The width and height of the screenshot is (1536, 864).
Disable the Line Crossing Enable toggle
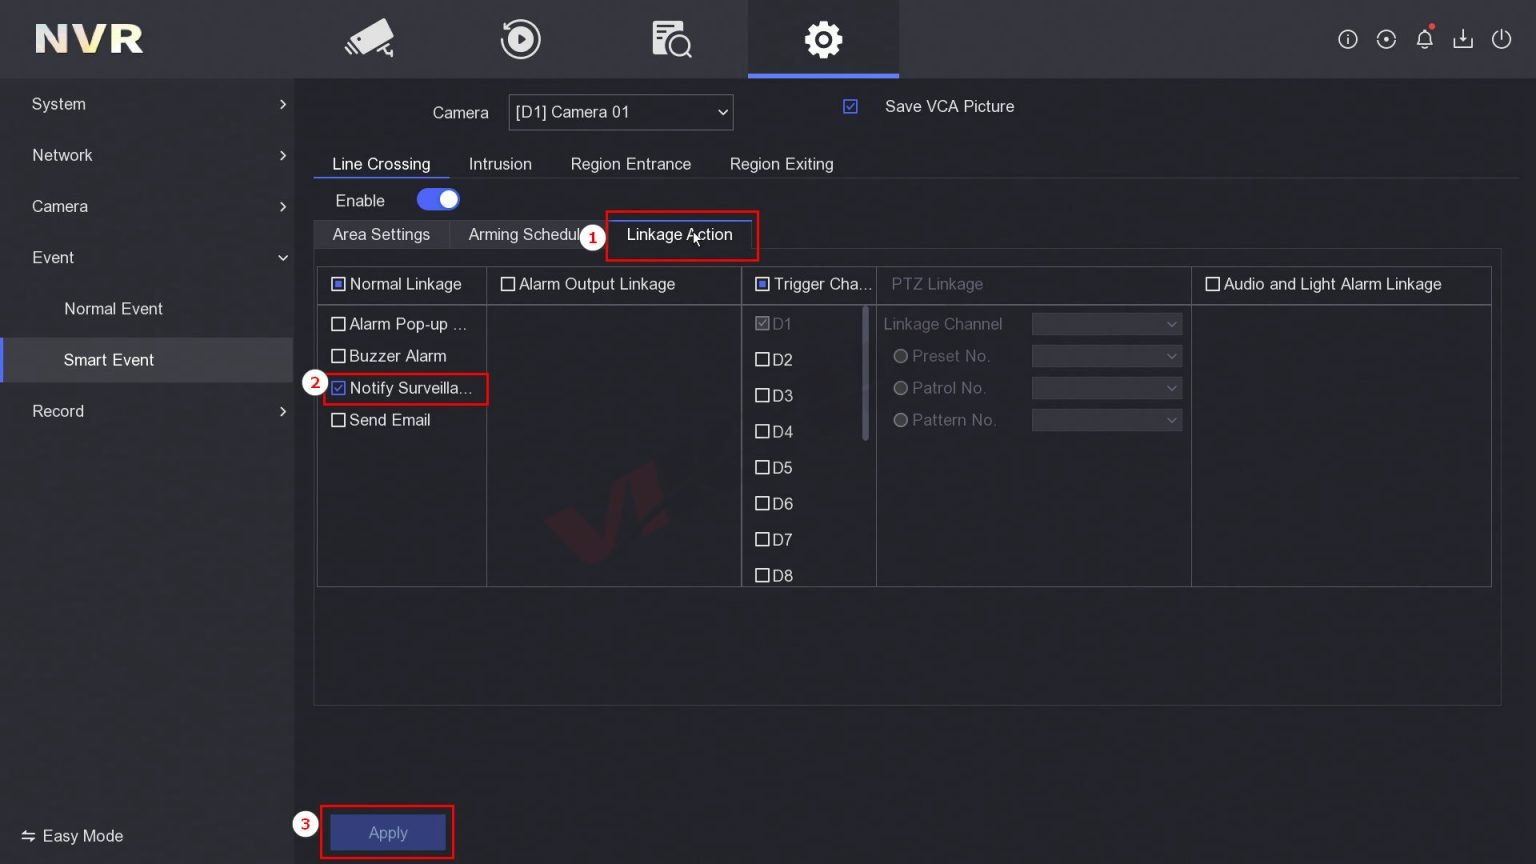pyautogui.click(x=437, y=199)
